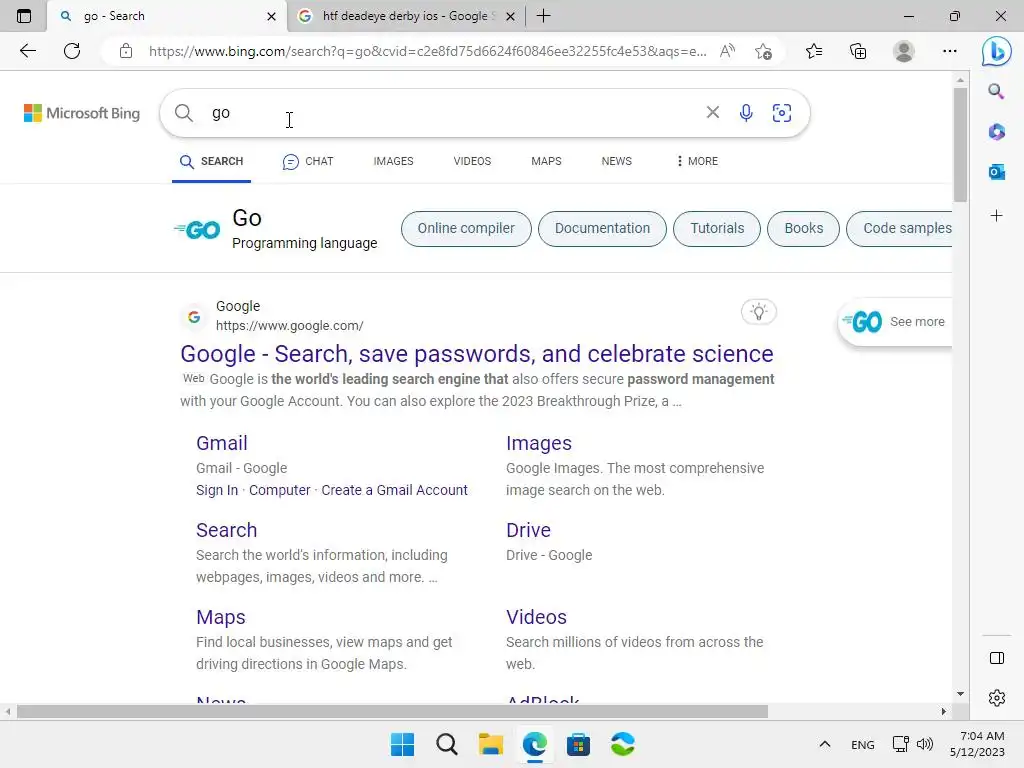Close the go - Search tab
This screenshot has width=1024, height=768.
[x=272, y=16]
